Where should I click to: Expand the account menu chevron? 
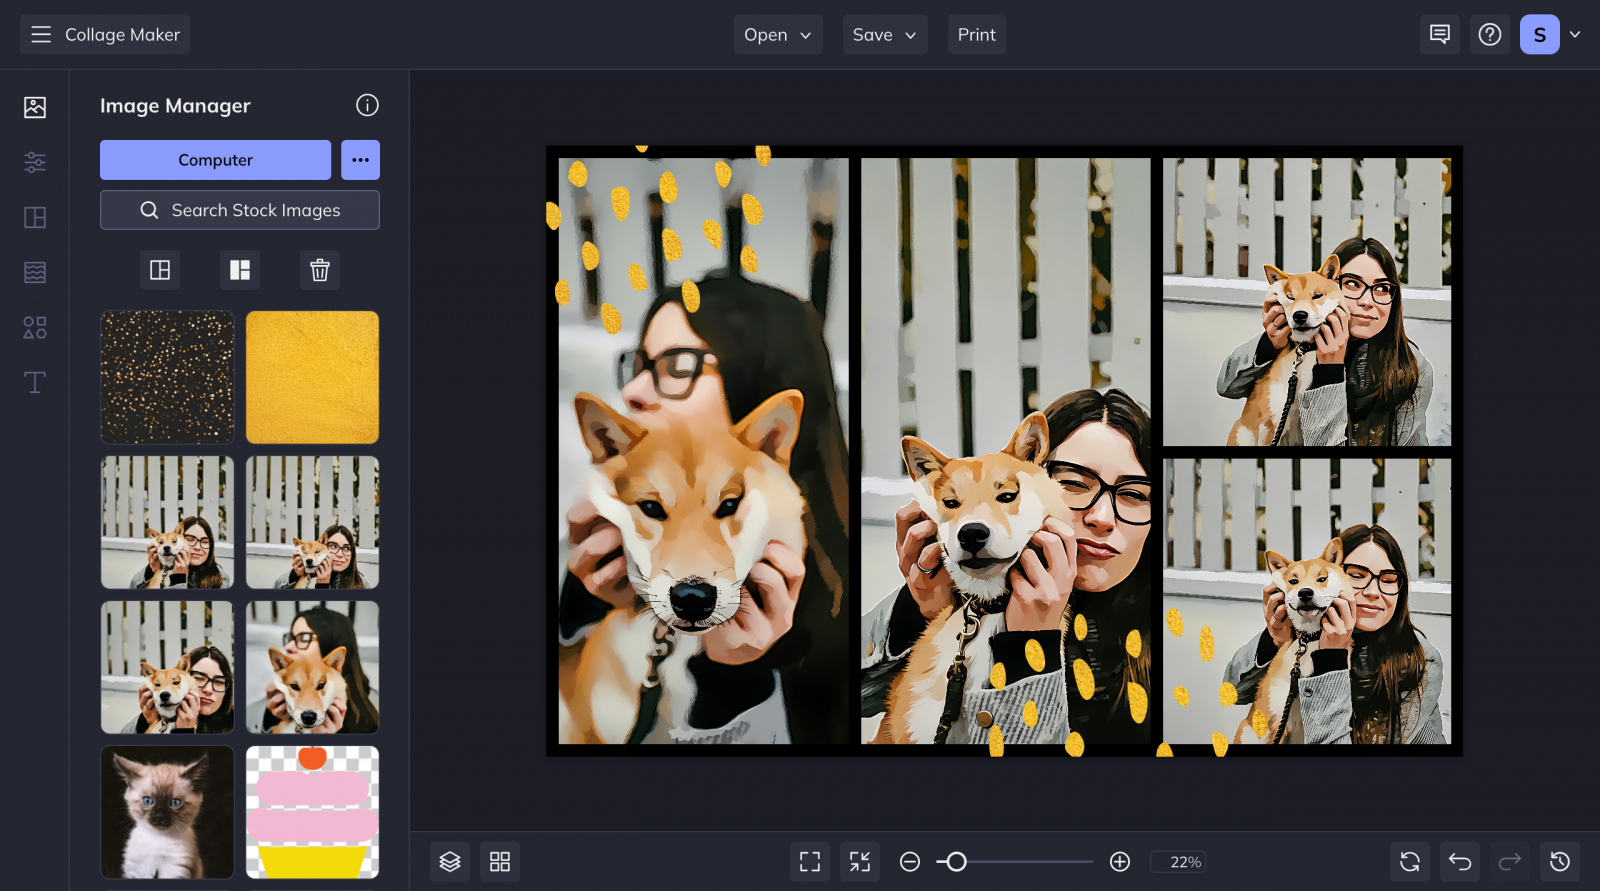click(x=1575, y=34)
